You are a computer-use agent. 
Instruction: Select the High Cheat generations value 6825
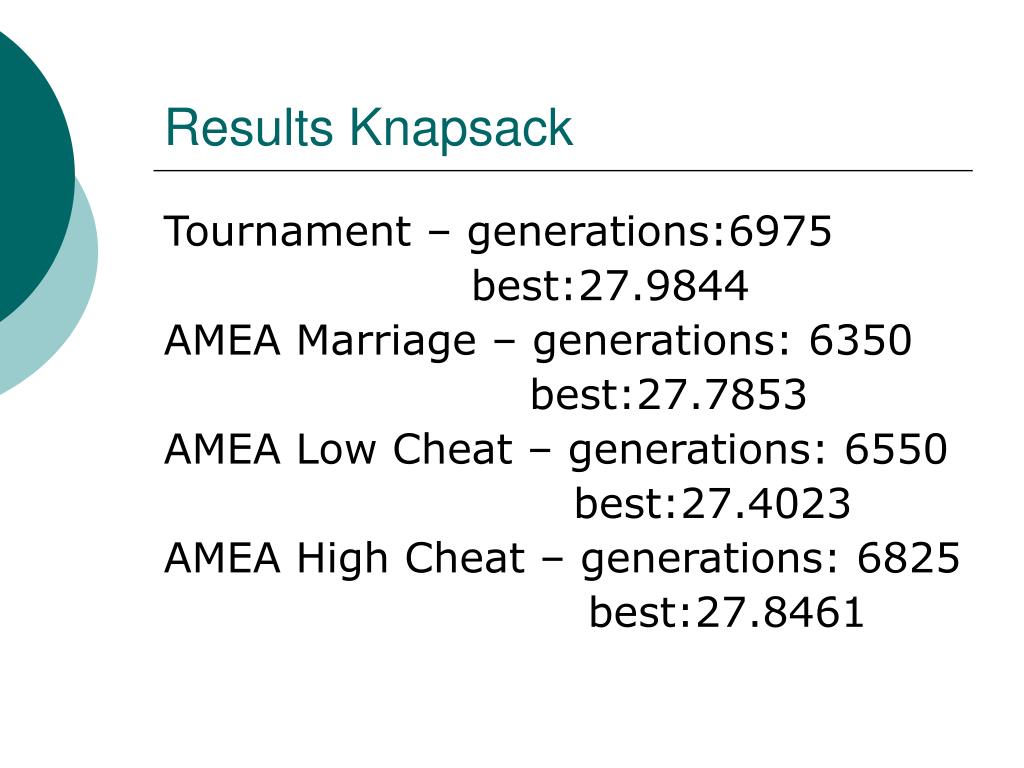(908, 558)
